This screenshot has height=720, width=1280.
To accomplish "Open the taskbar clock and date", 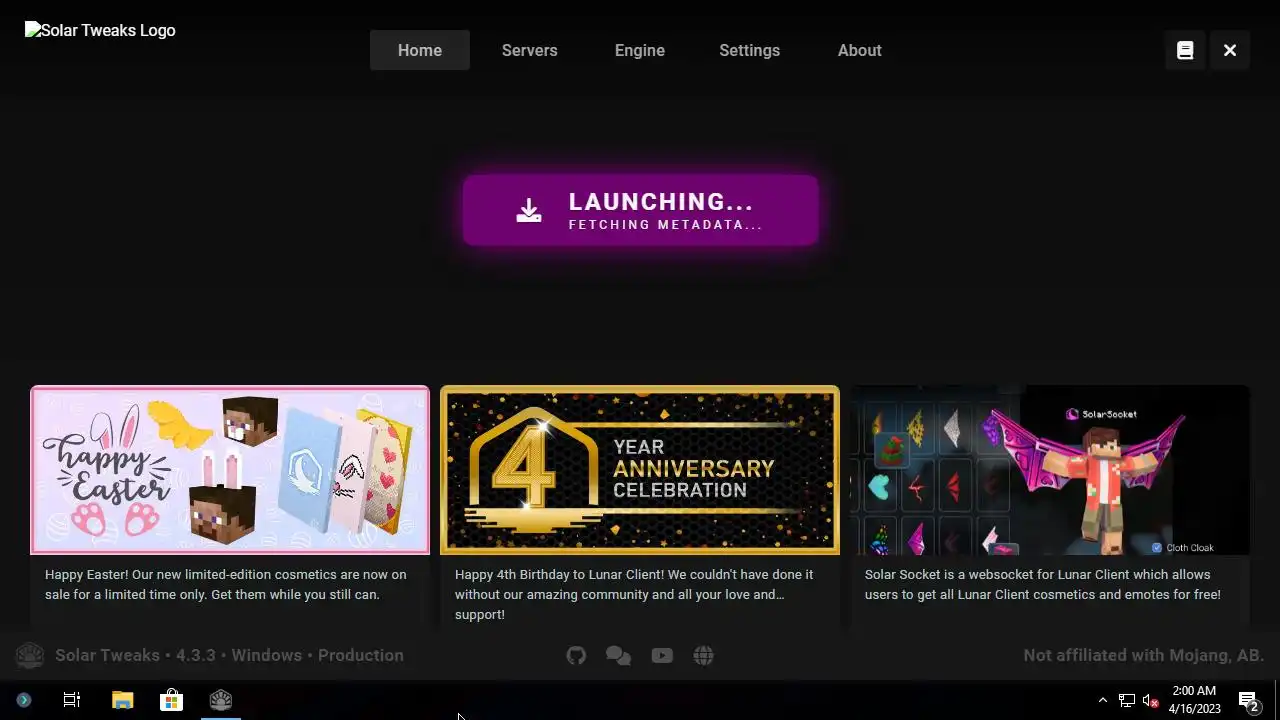I will click(x=1194, y=700).
